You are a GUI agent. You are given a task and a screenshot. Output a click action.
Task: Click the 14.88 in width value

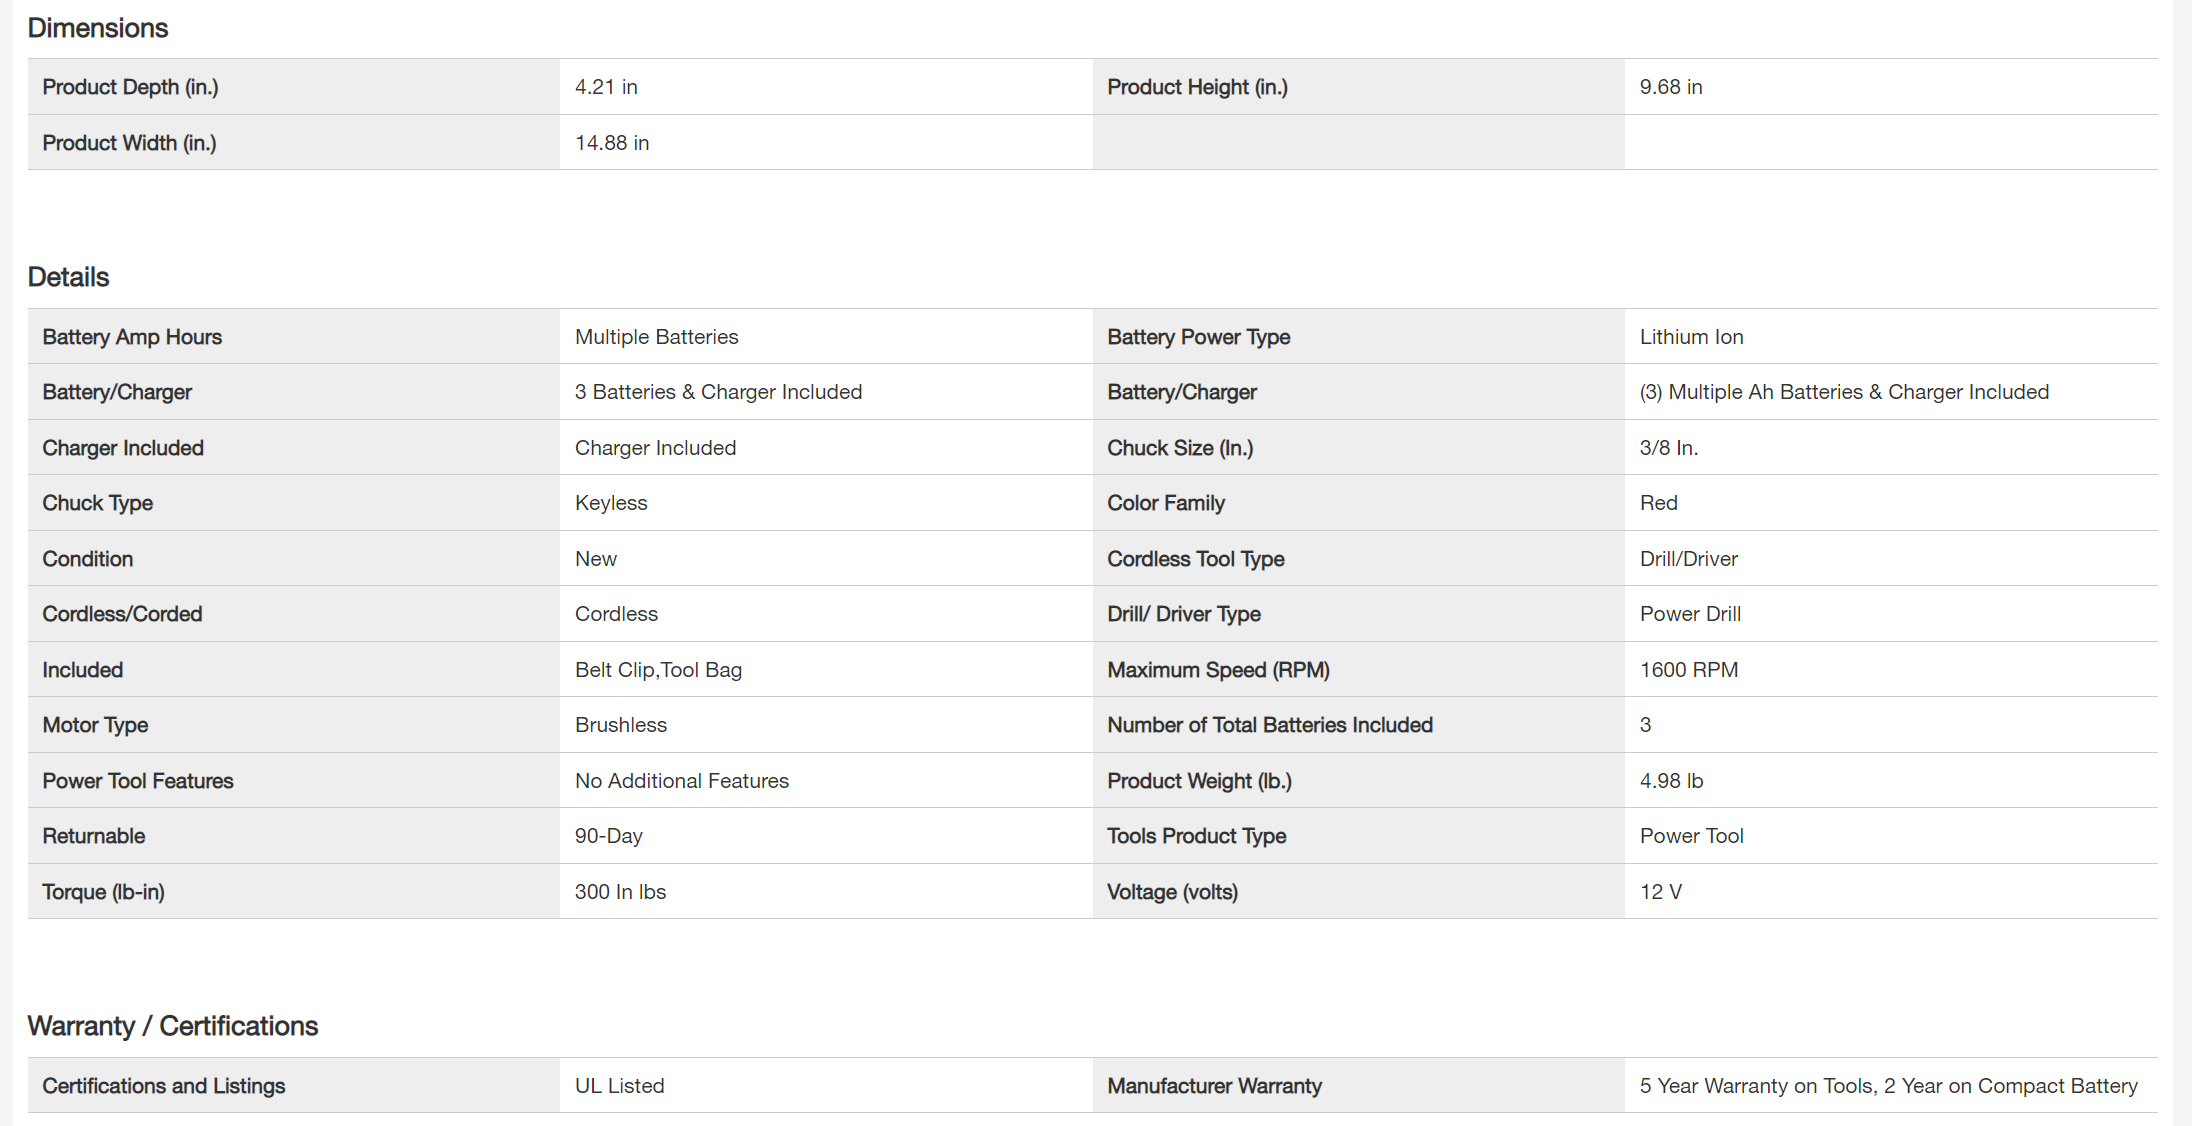click(x=612, y=143)
